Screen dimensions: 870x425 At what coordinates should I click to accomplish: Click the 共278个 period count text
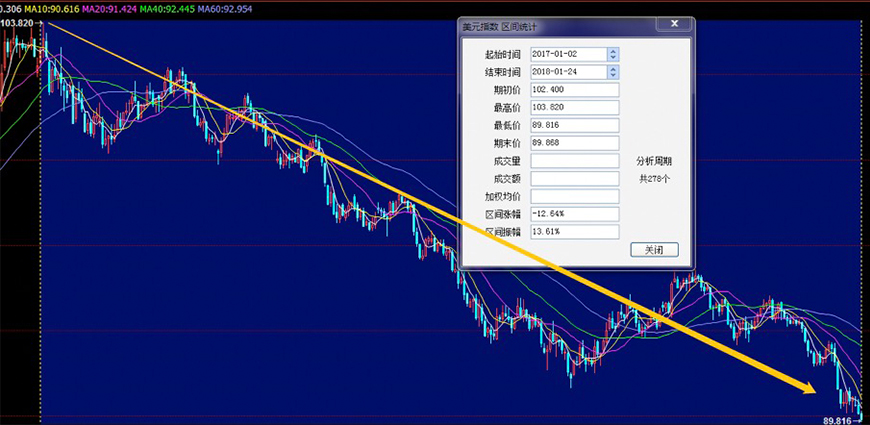coord(654,179)
